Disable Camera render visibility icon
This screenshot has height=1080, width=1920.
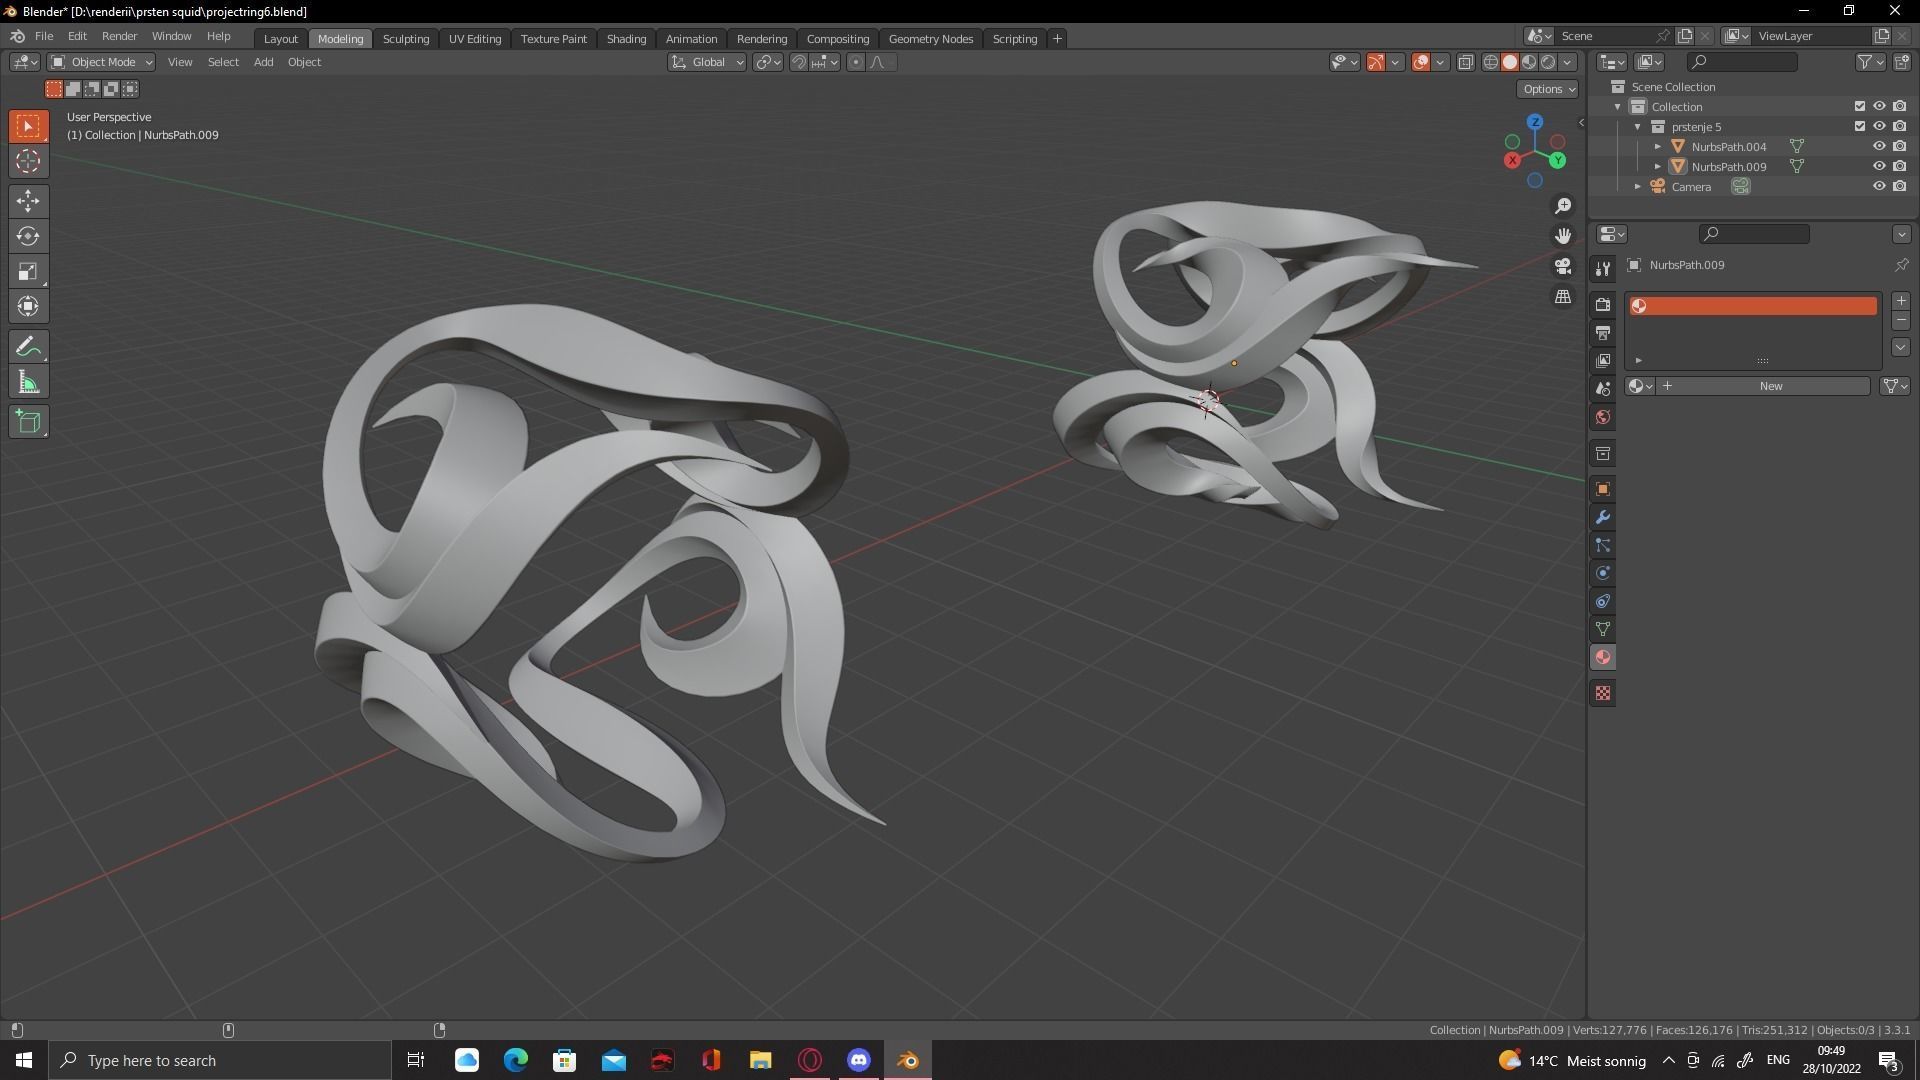1899,186
